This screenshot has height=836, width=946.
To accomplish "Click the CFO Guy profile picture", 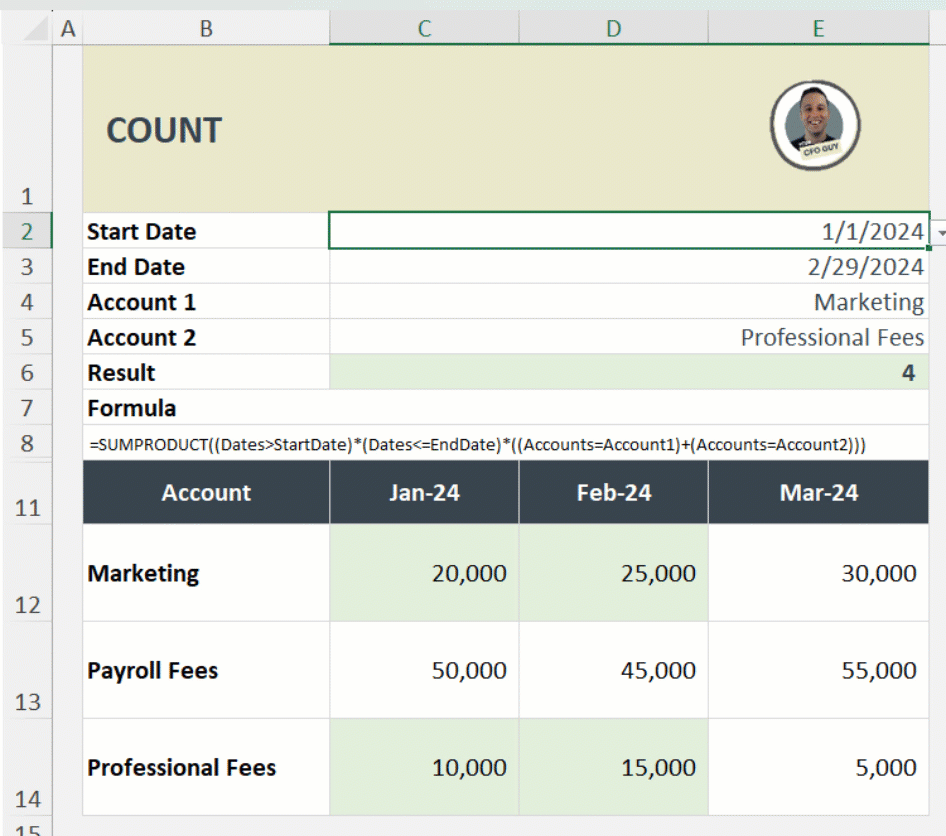I will (x=815, y=125).
